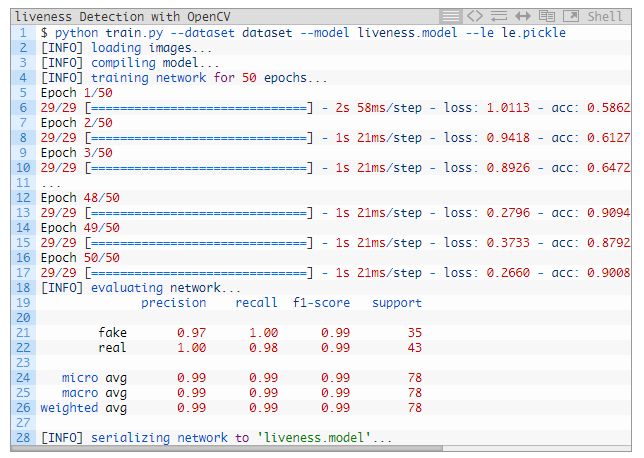Click the 'f1-score' column header
The height and width of the screenshot is (458, 644).
coord(321,303)
